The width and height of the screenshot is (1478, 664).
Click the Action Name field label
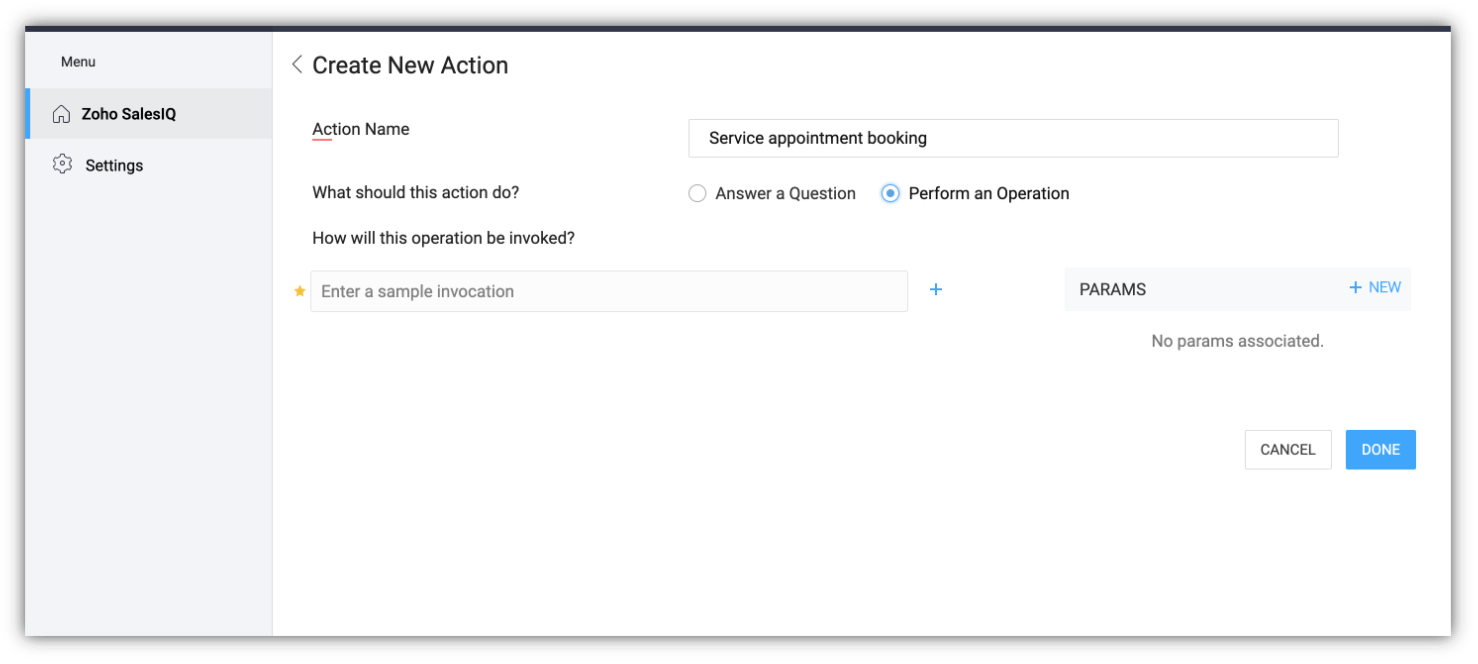pos(361,129)
